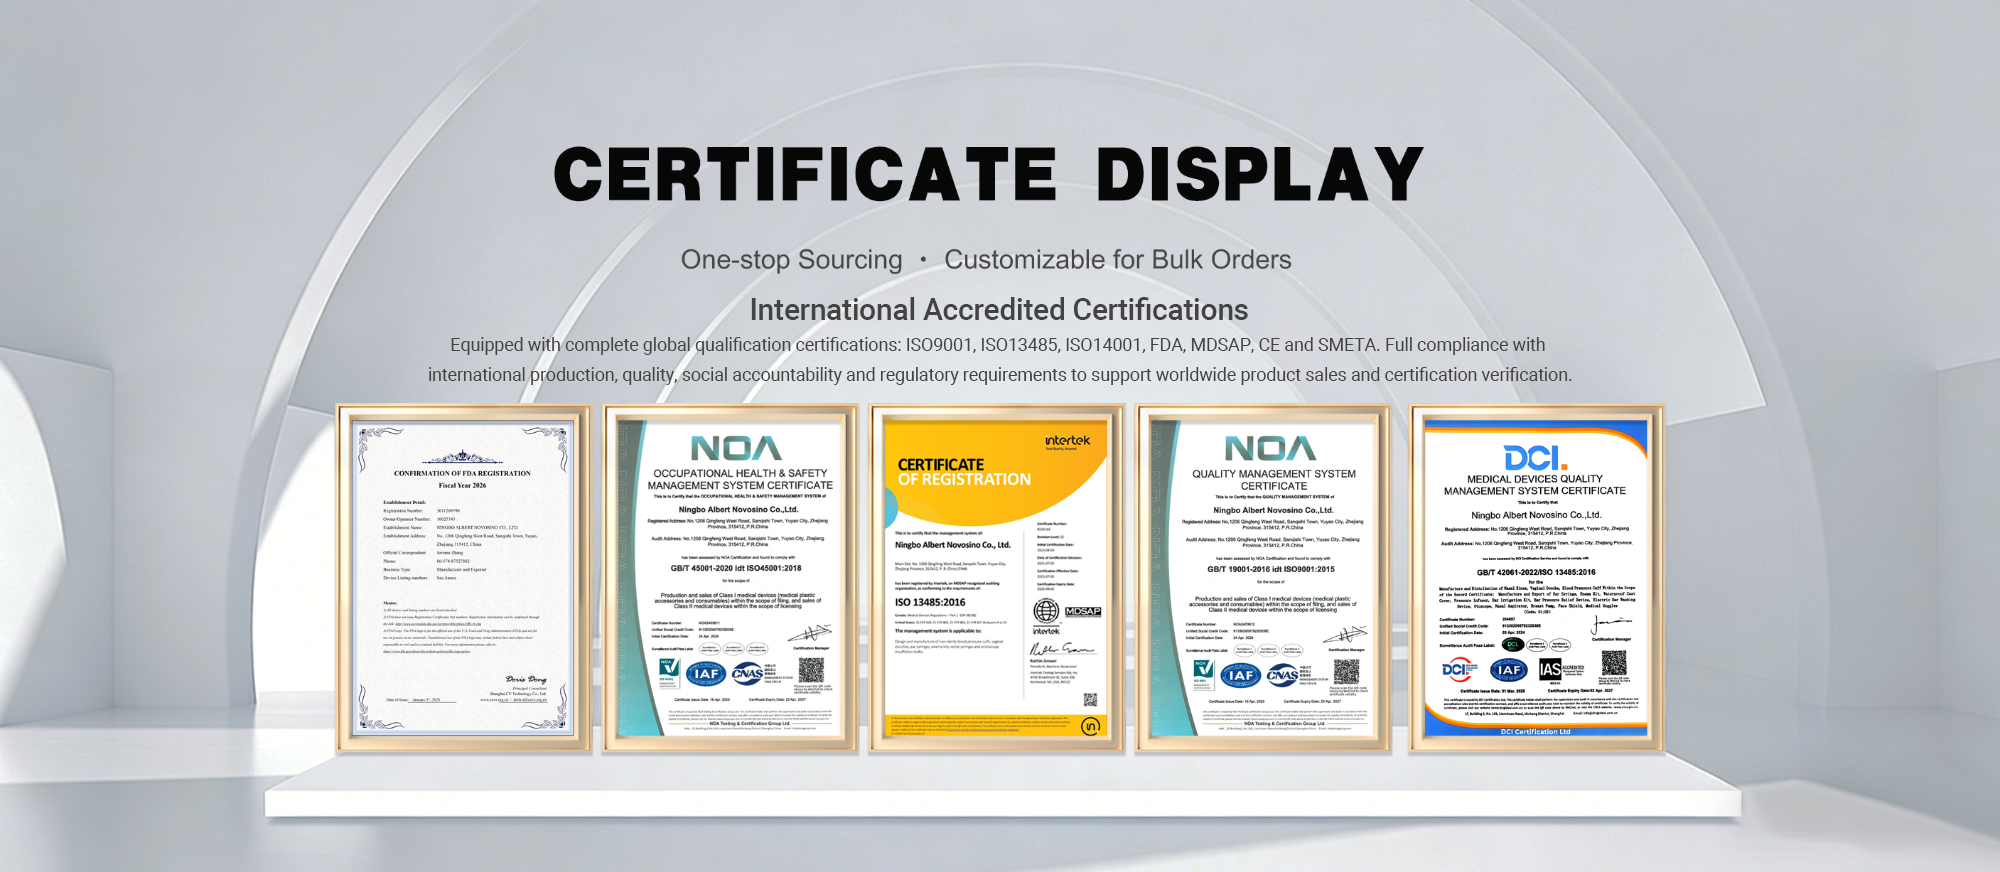Image resolution: width=2000 pixels, height=872 pixels.
Task: Click the IAF logo on the Quality Management certificate
Action: click(x=1241, y=675)
